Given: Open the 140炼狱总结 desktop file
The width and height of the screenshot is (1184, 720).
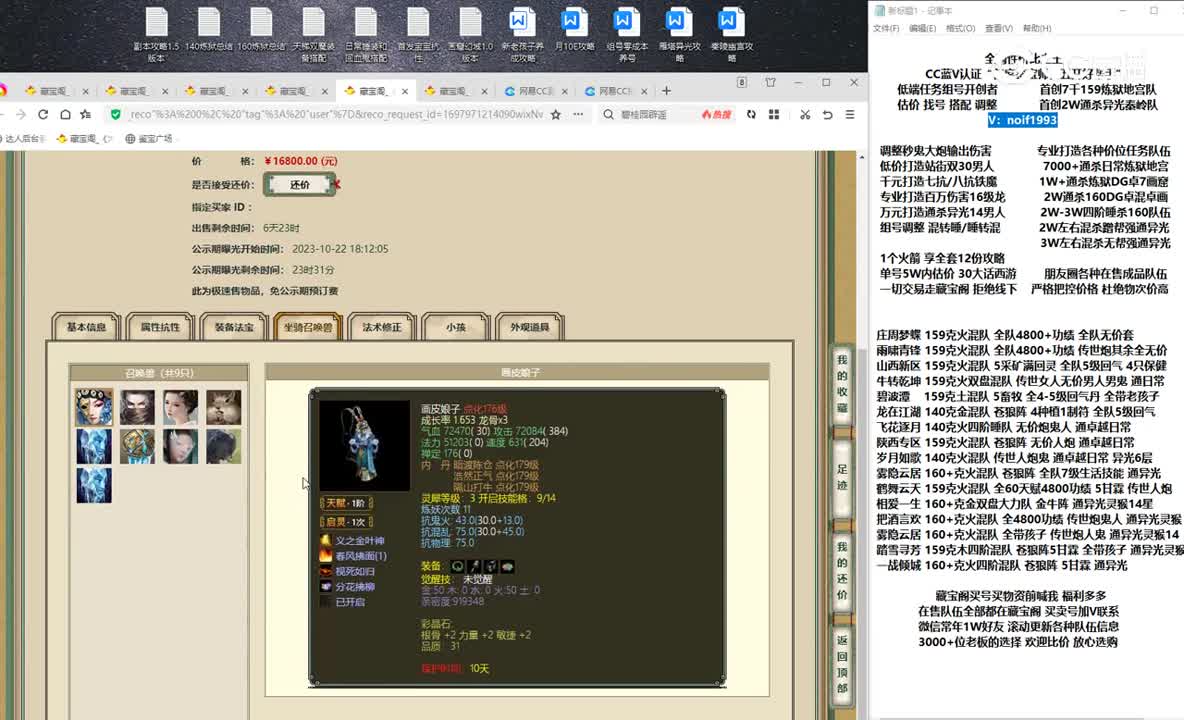Looking at the screenshot, I should (x=208, y=30).
